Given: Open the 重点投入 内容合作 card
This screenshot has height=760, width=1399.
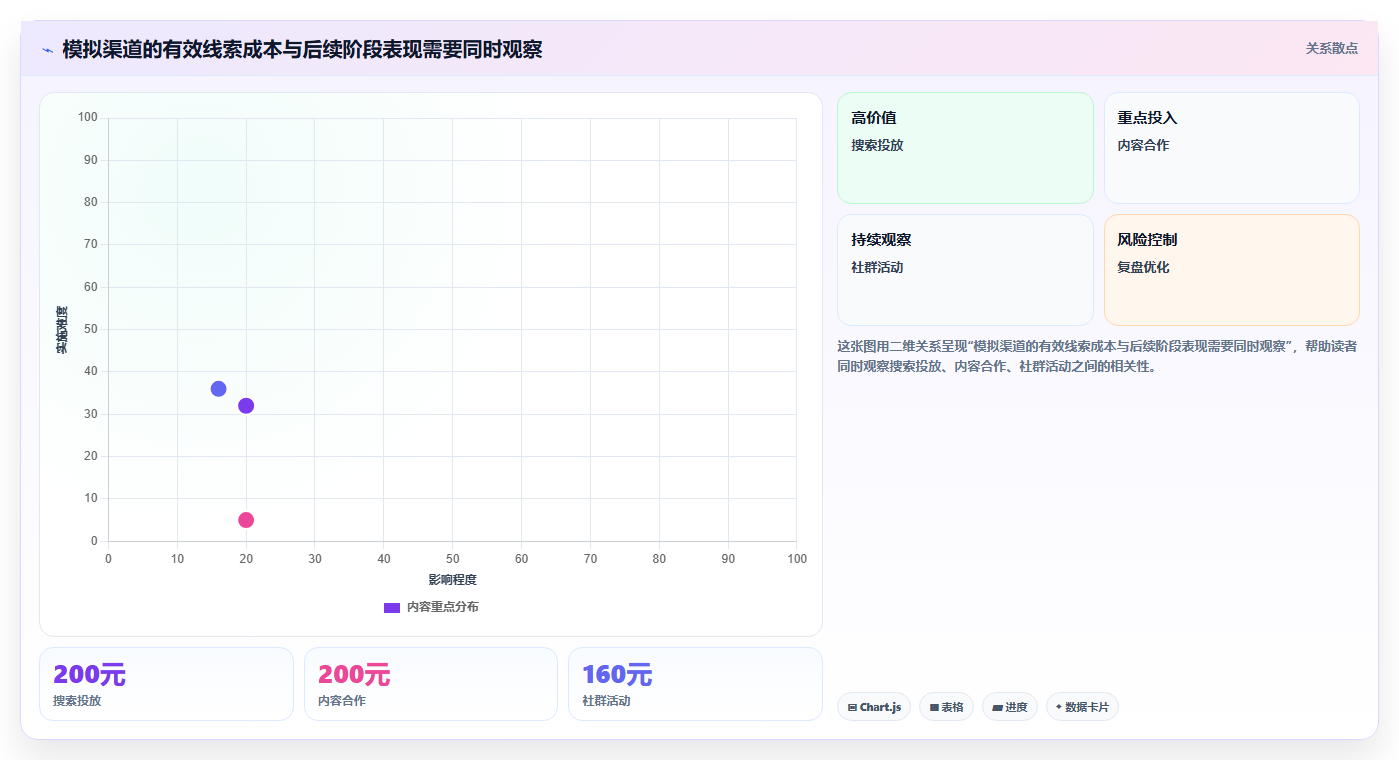Looking at the screenshot, I should pos(1231,148).
